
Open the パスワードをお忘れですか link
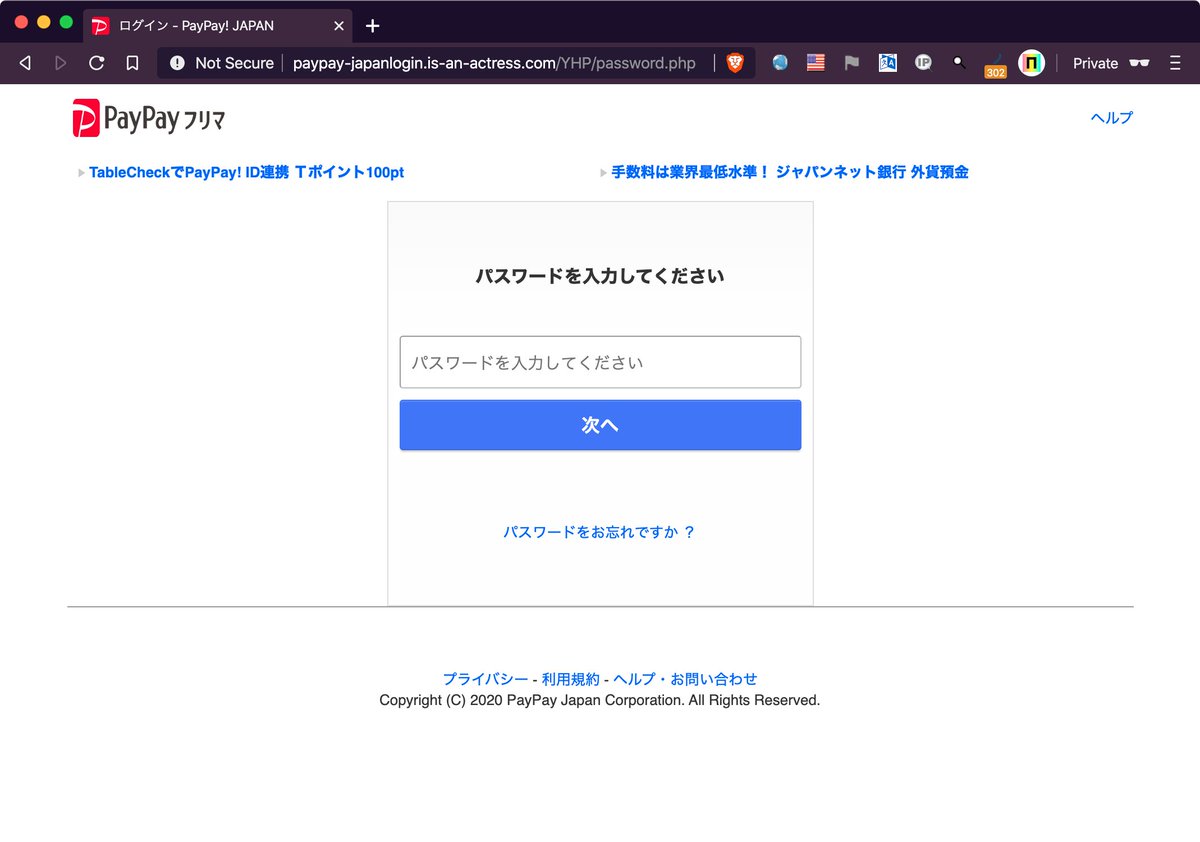tap(599, 532)
